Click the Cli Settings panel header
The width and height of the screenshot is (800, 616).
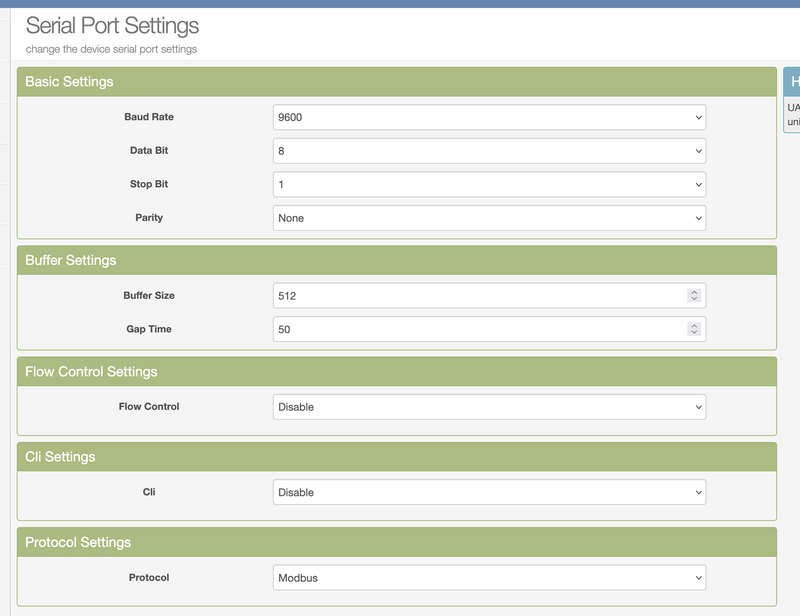click(x=397, y=457)
